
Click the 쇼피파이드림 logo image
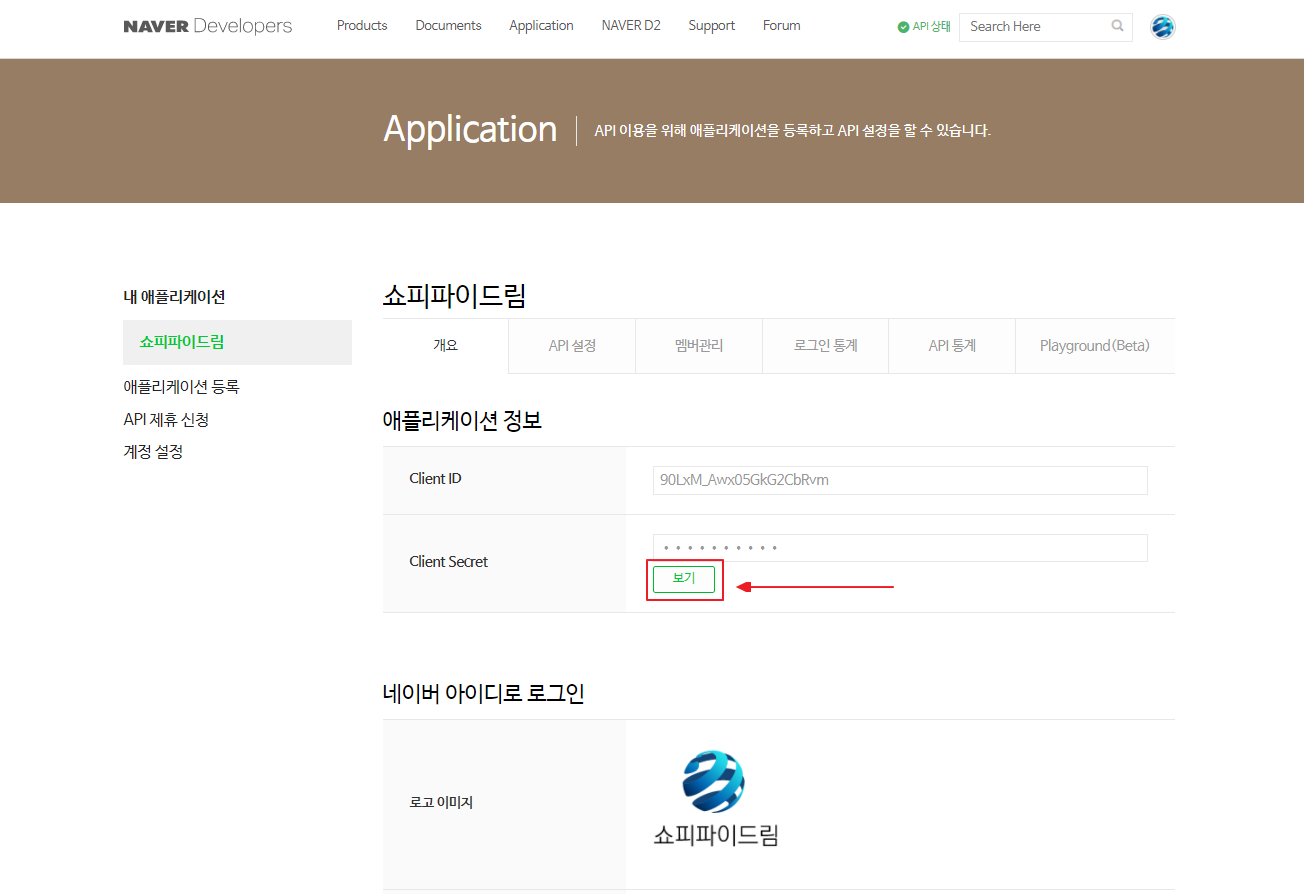[x=715, y=799]
